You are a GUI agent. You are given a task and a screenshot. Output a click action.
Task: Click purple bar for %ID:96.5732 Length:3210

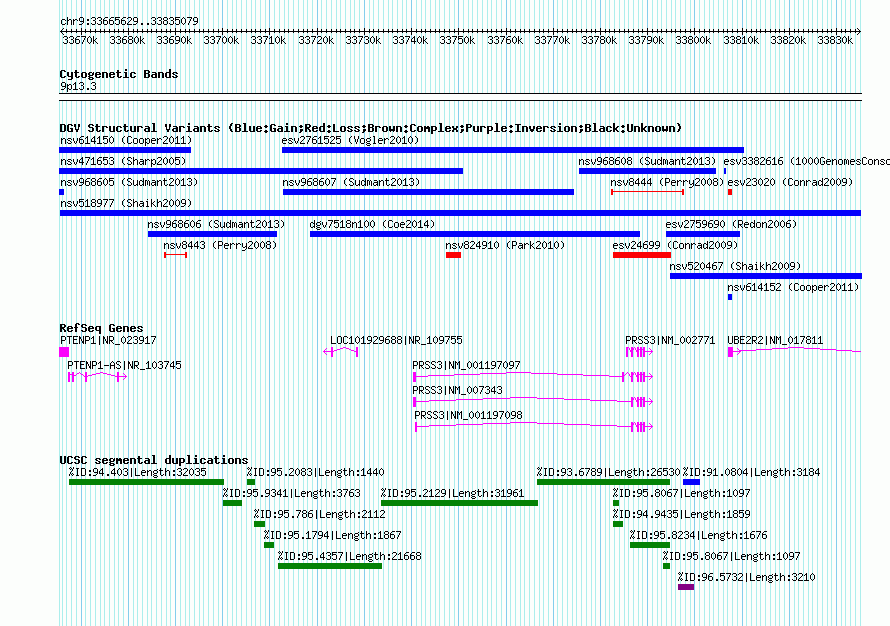pyautogui.click(x=686, y=587)
